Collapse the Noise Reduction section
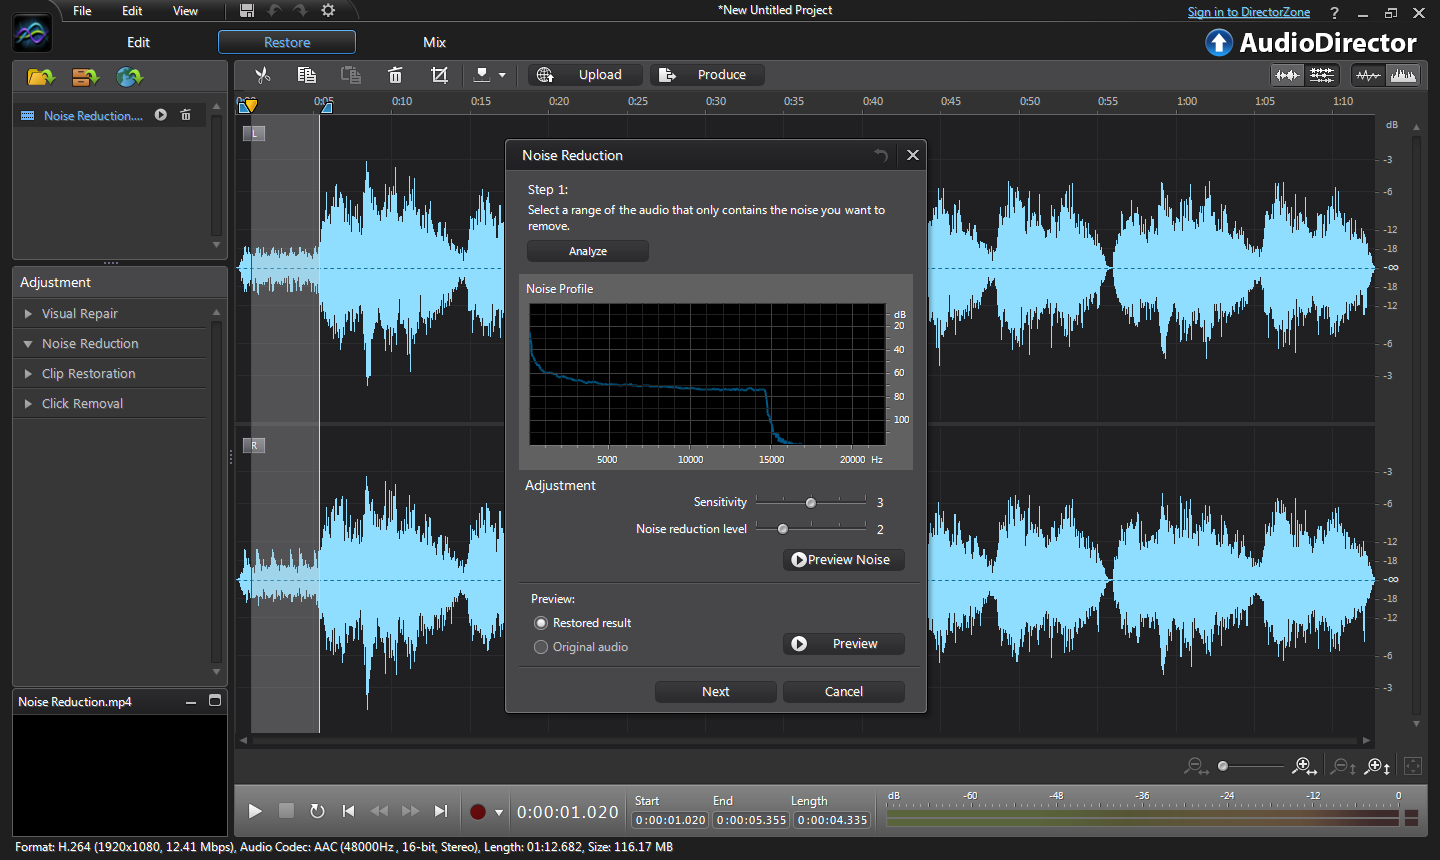Screen dimensions: 1440x860 coord(28,343)
